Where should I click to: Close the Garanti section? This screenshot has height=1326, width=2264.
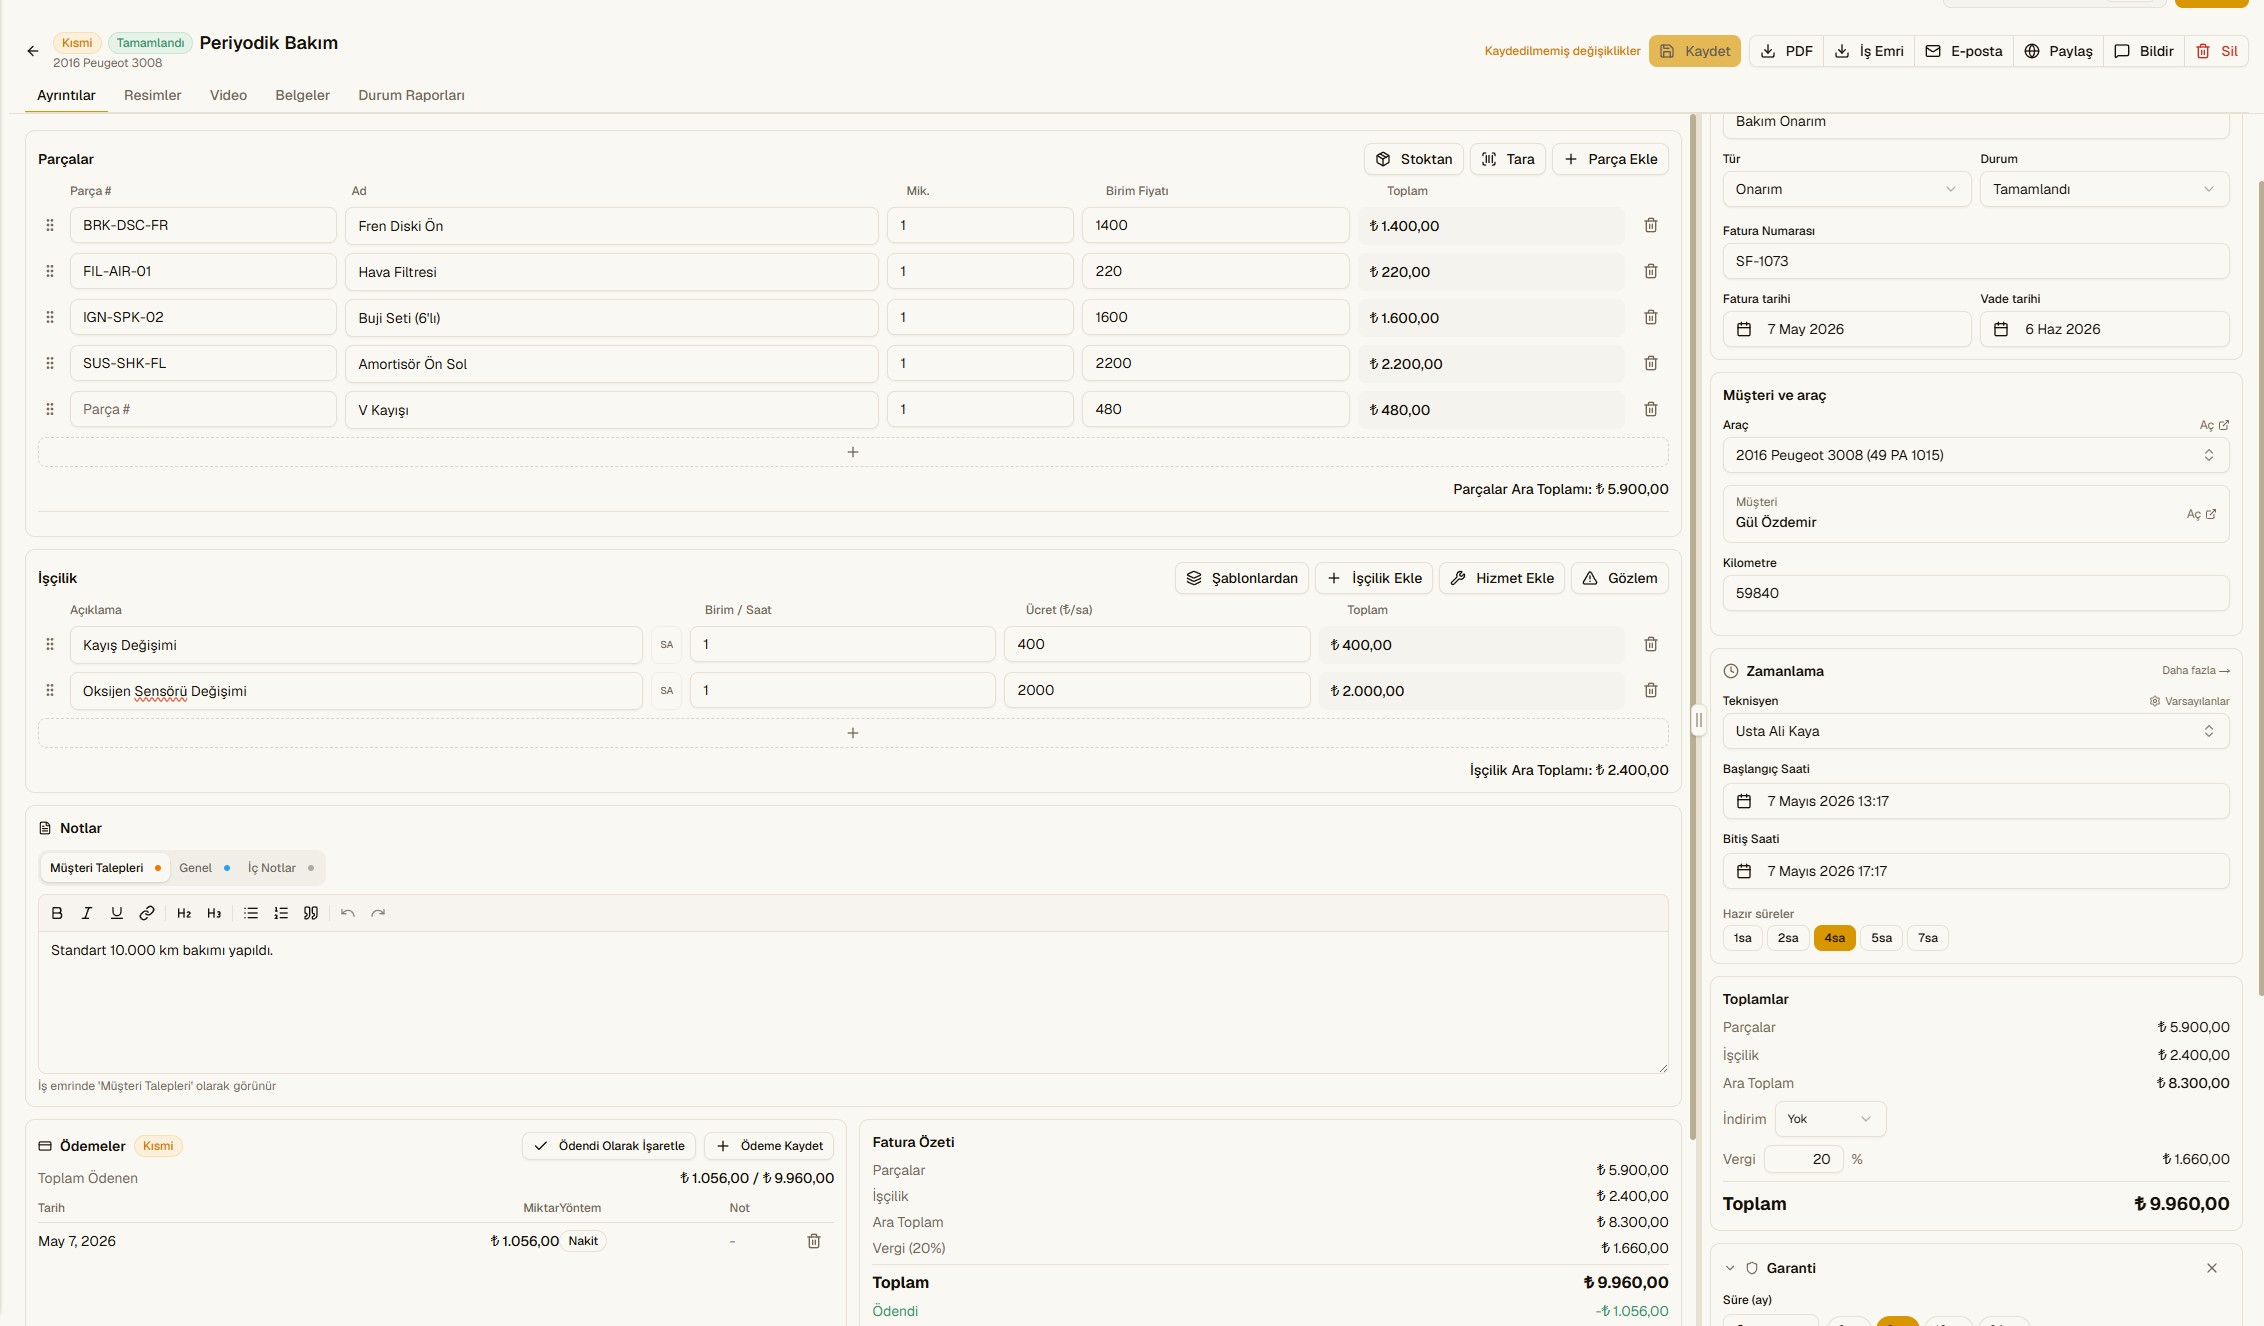(x=2212, y=1268)
